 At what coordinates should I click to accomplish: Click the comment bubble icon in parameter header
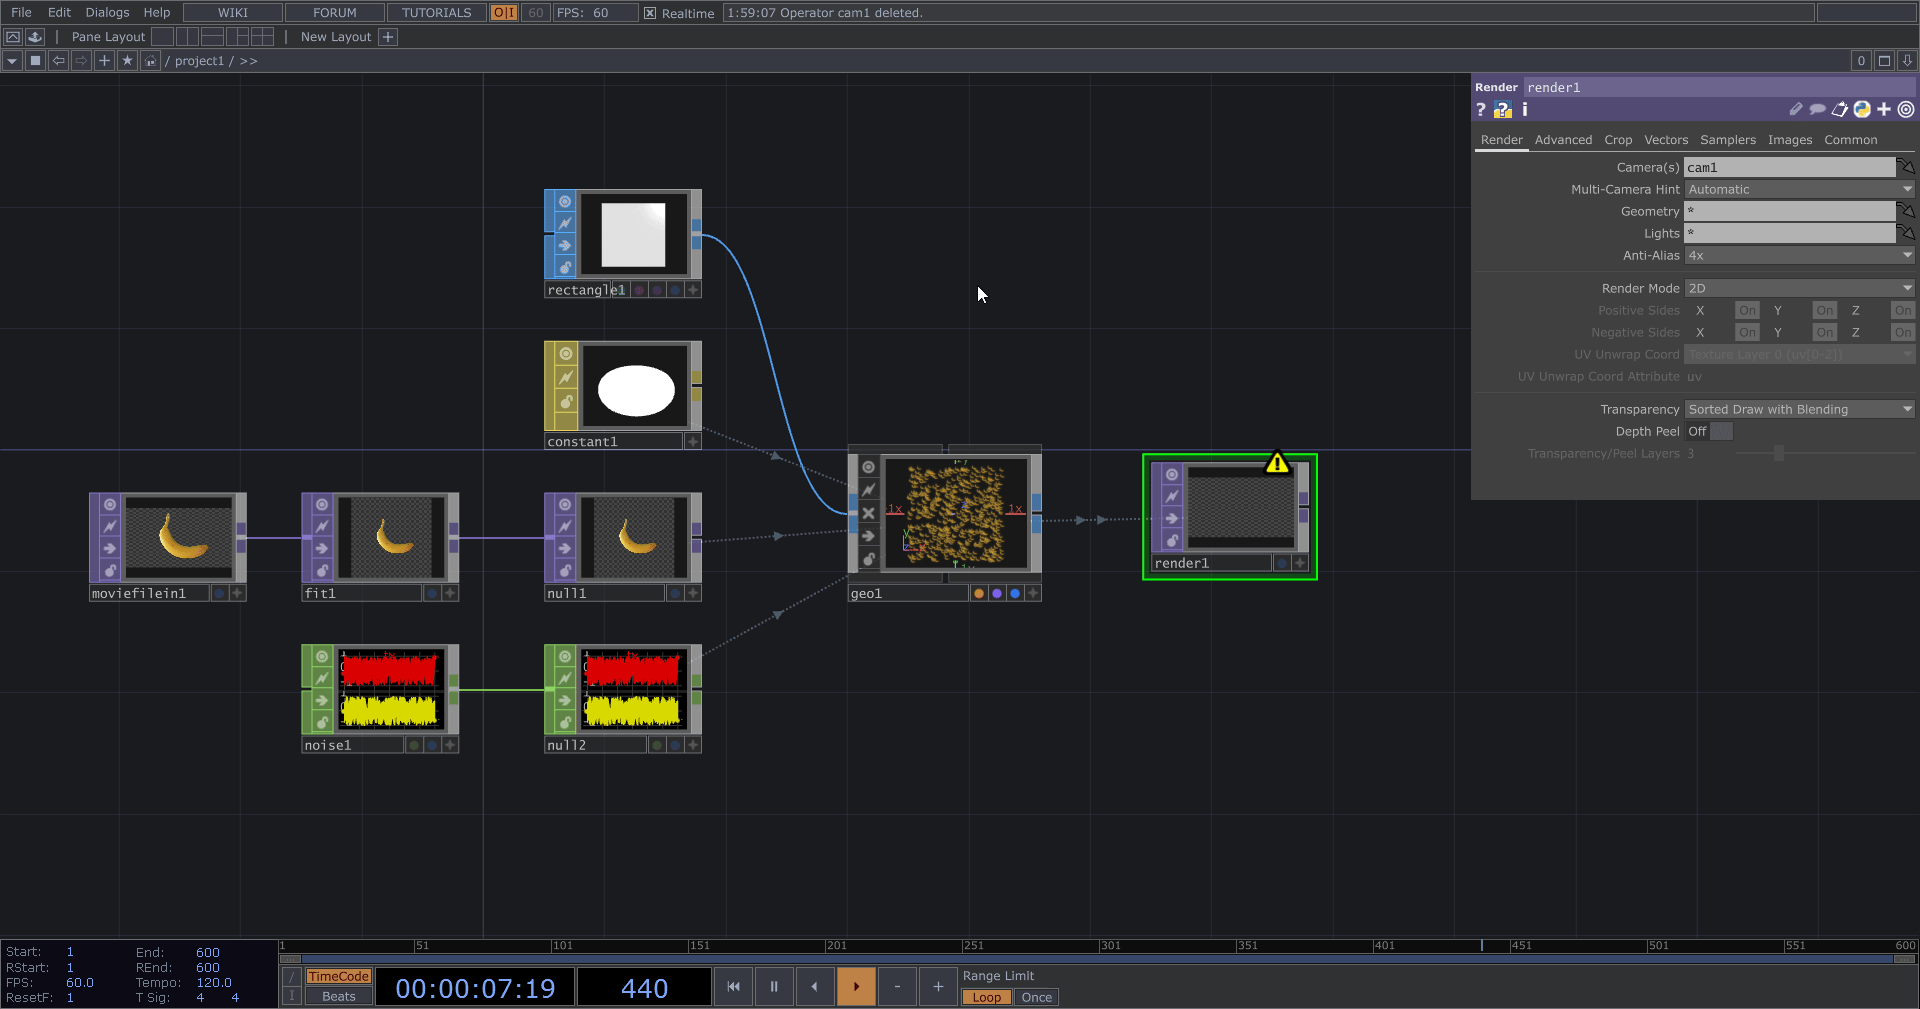click(1817, 110)
